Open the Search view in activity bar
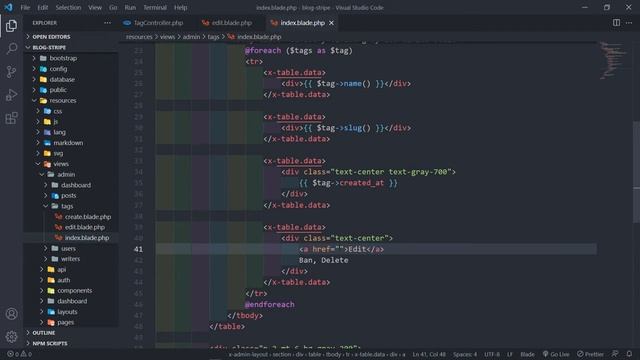The height and width of the screenshot is (360, 640). click(x=11, y=49)
